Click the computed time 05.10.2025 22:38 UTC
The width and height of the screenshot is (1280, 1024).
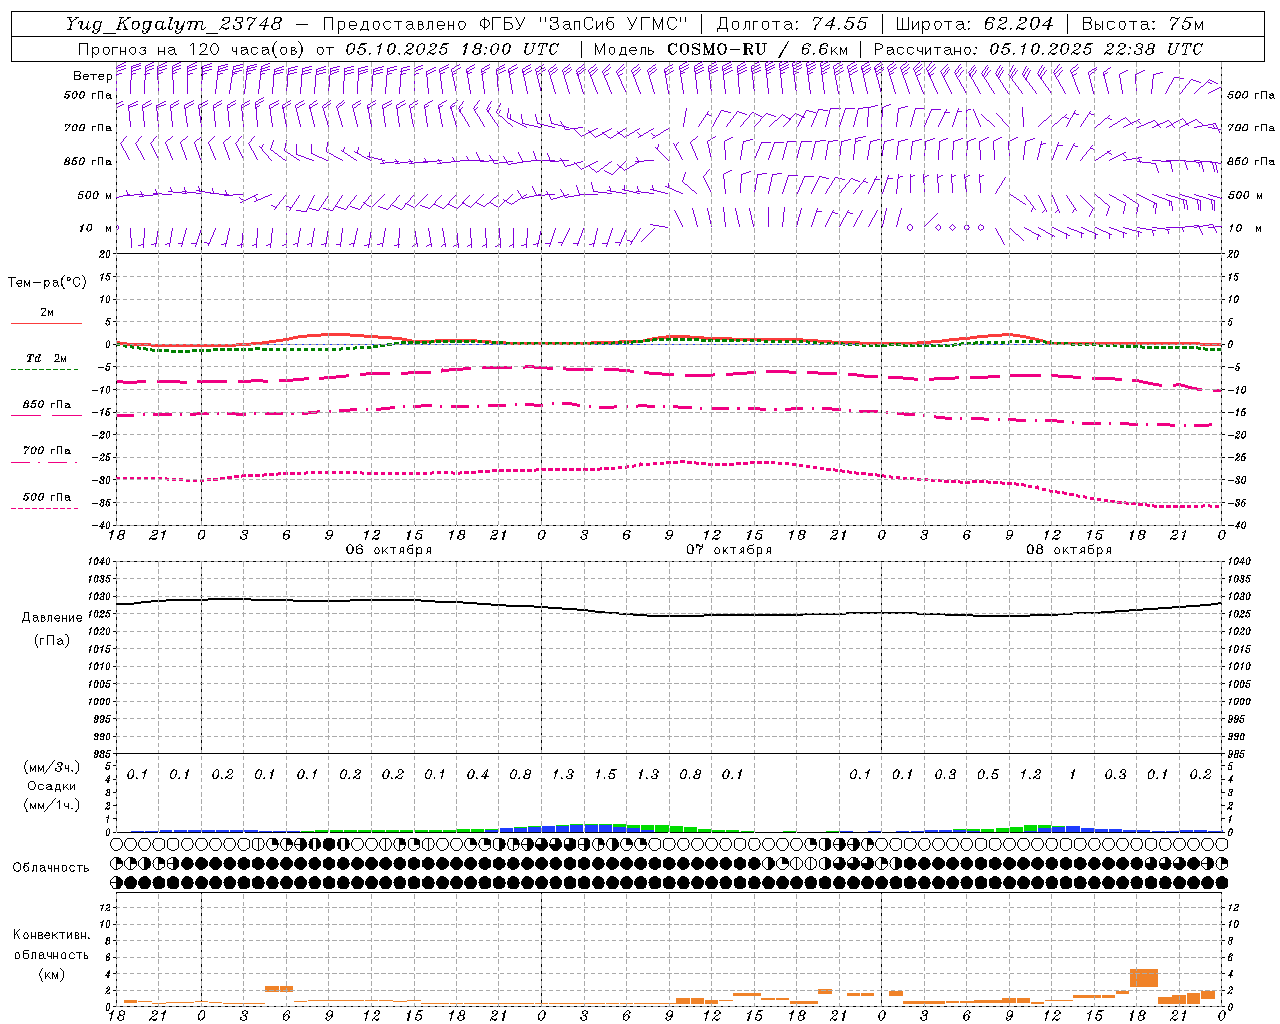pos(1096,49)
